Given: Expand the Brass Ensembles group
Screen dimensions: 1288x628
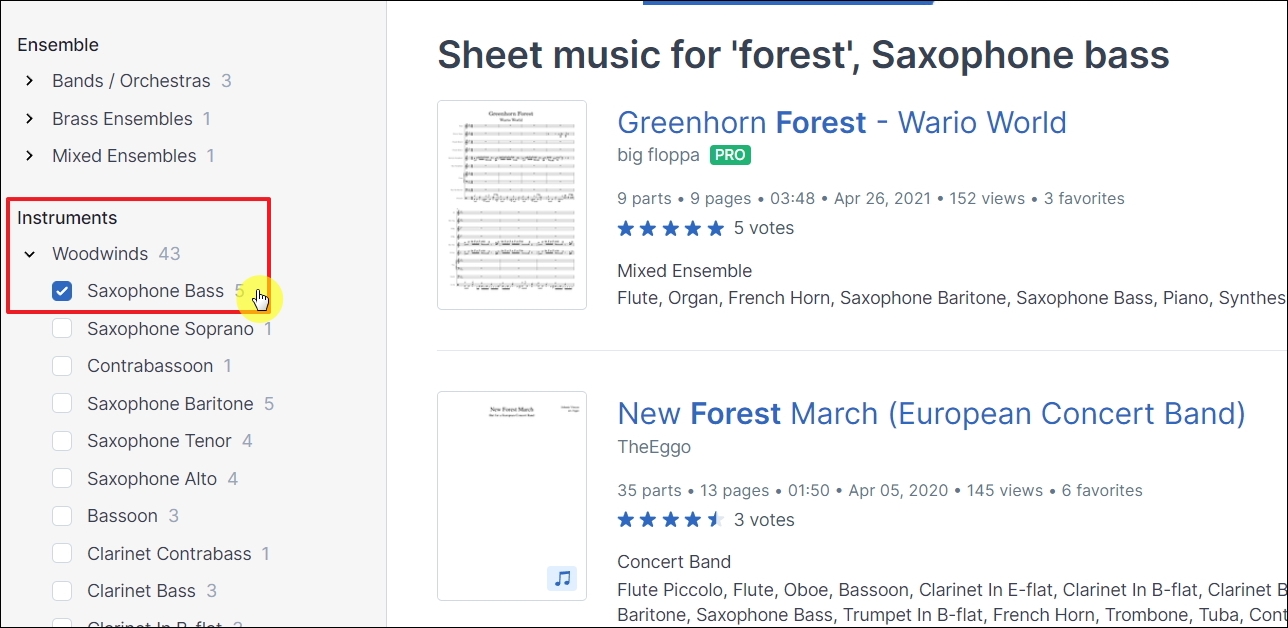Looking at the screenshot, I should click(x=30, y=119).
